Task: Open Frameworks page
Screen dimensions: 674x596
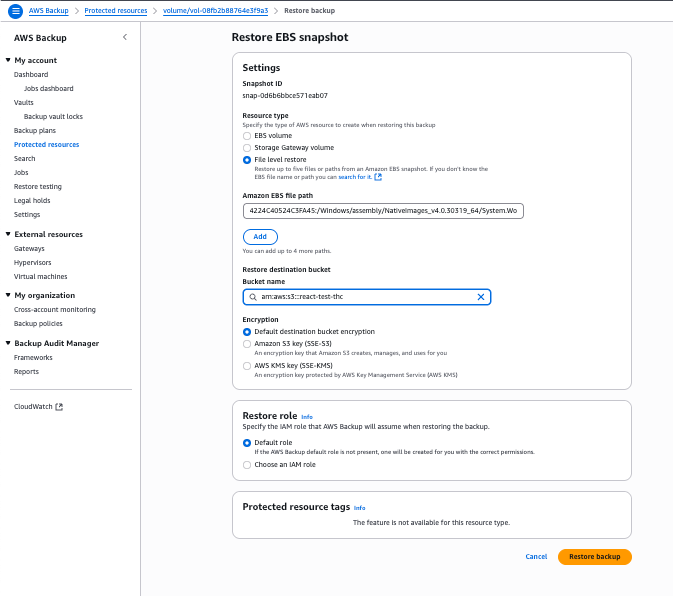Action: pos(33,358)
